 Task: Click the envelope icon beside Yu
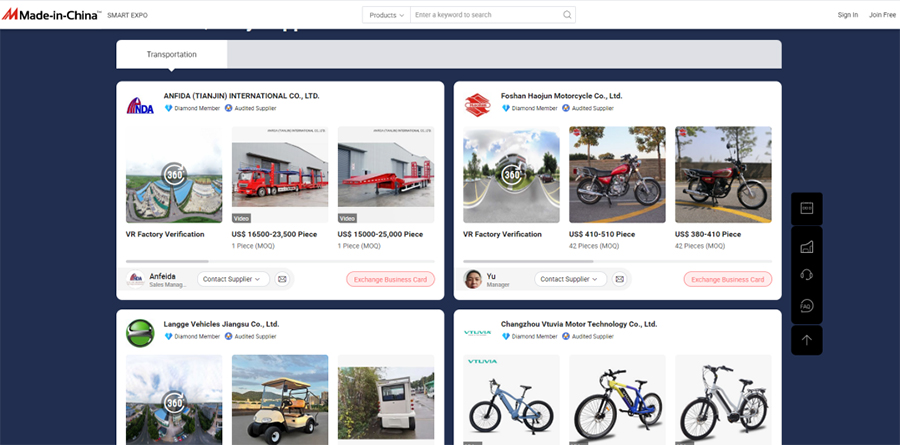pyautogui.click(x=619, y=279)
